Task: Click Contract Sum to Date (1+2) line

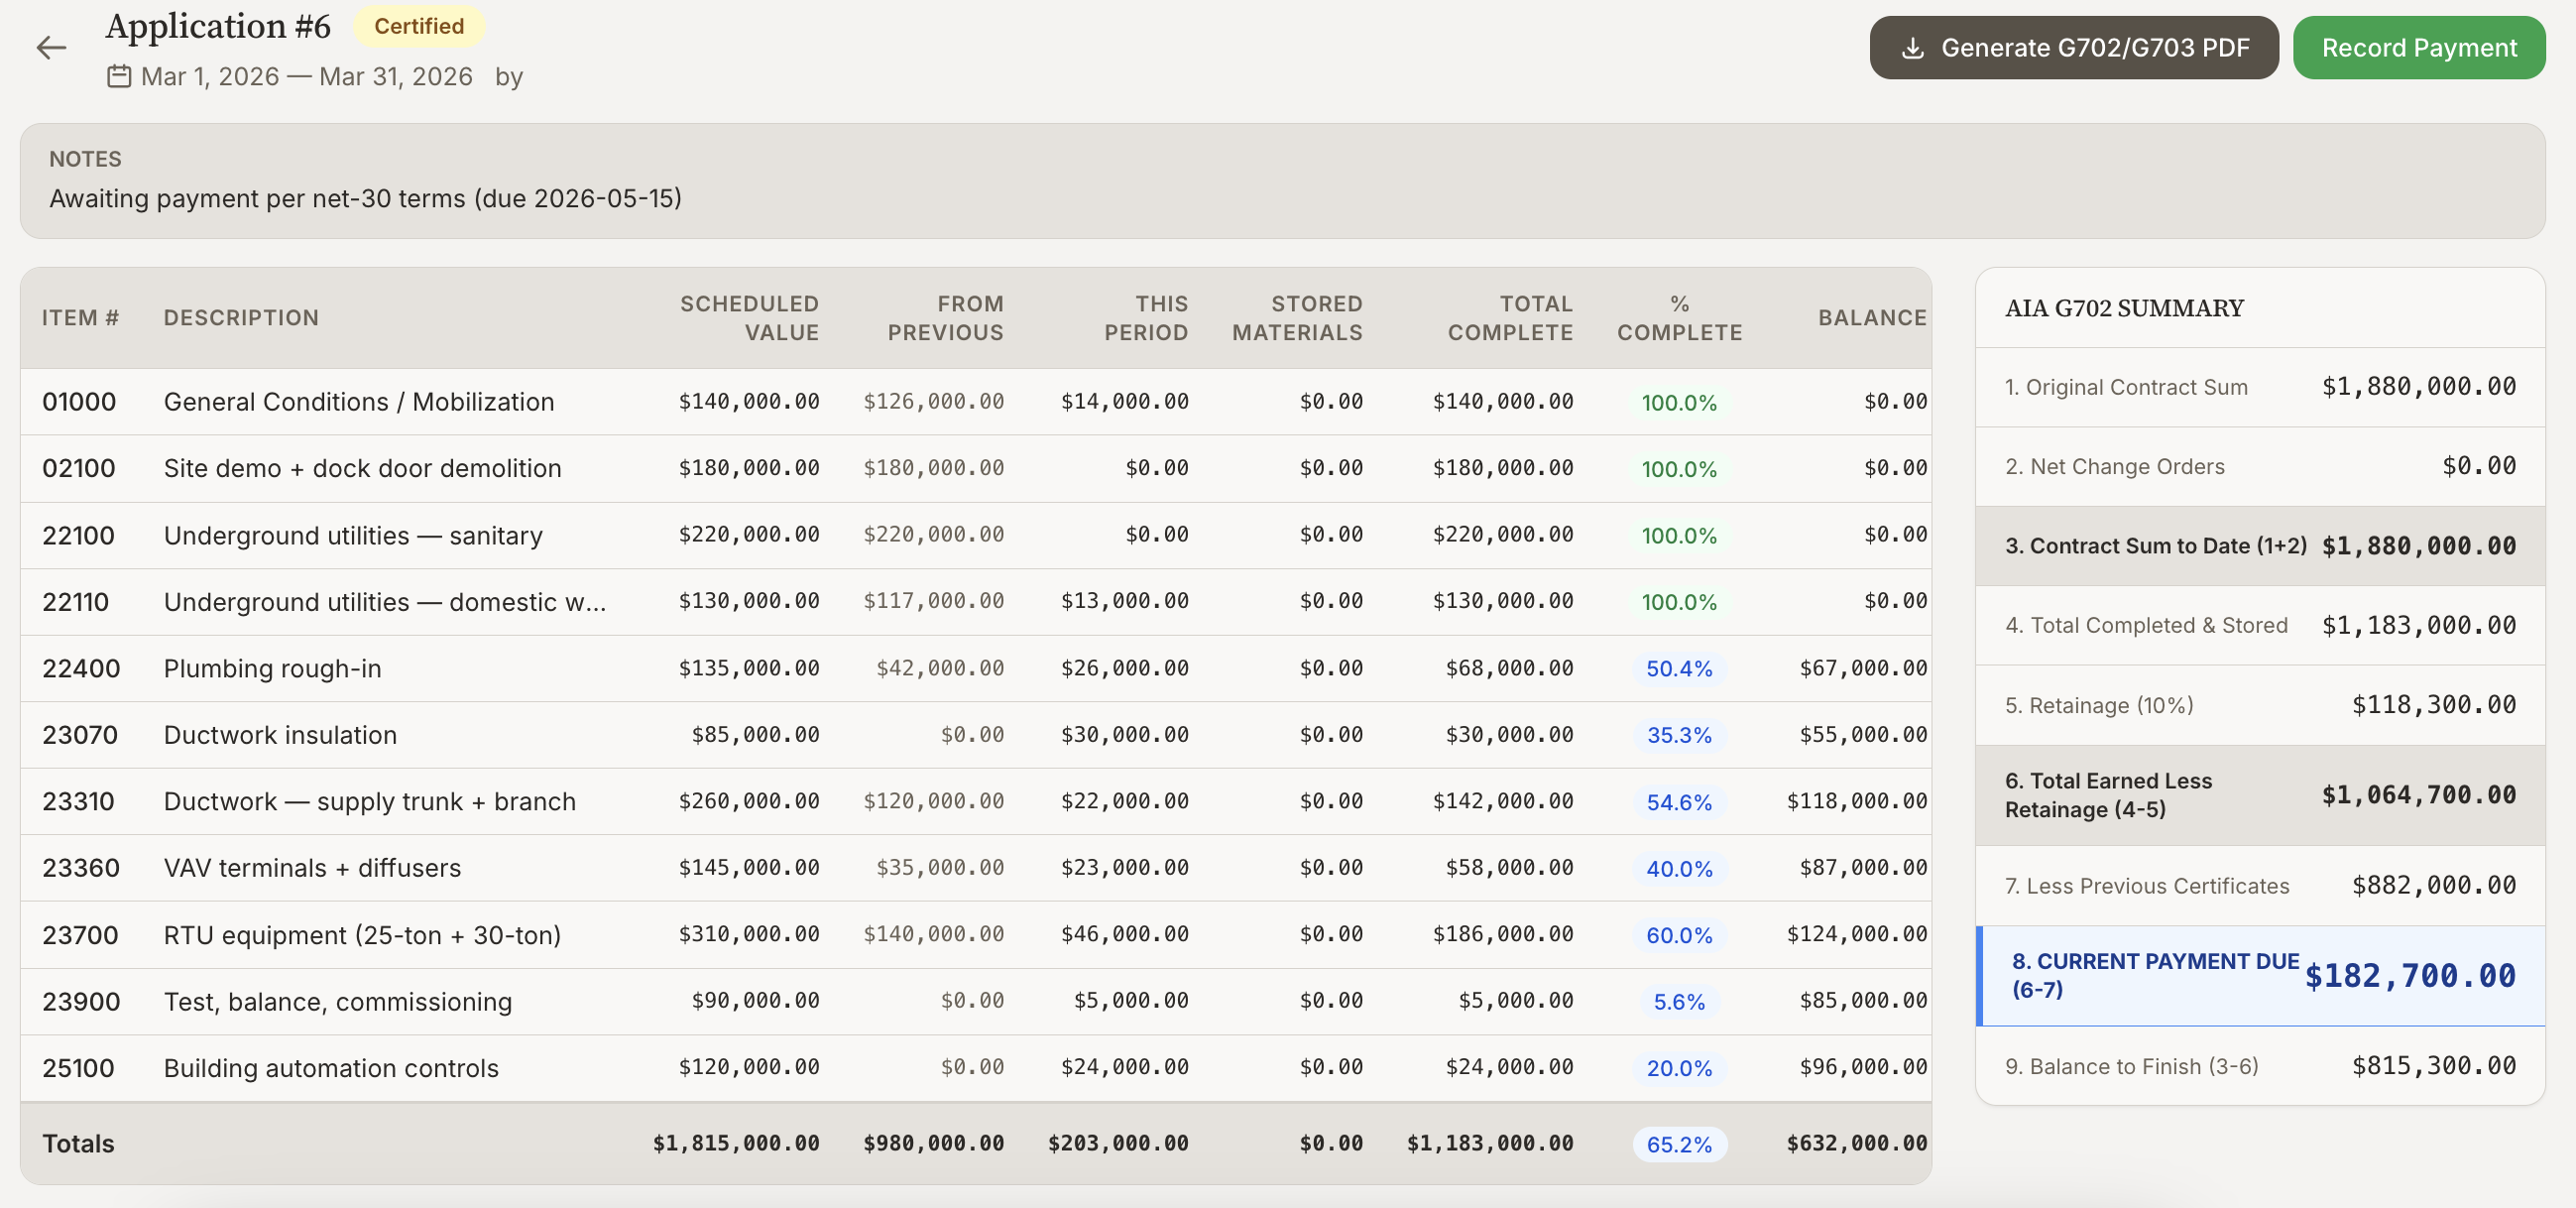Action: tap(2260, 546)
